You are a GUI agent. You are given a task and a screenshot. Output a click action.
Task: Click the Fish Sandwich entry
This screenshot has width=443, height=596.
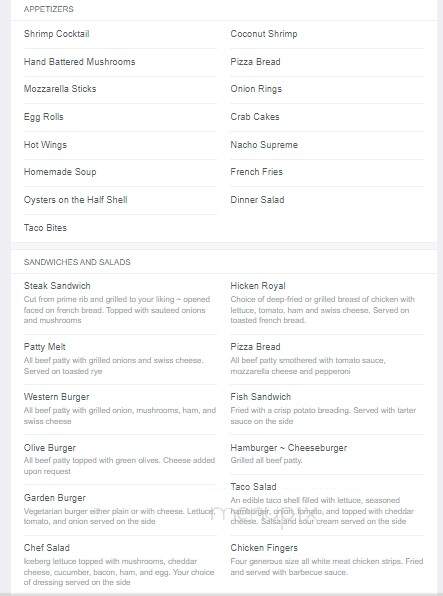(260, 397)
